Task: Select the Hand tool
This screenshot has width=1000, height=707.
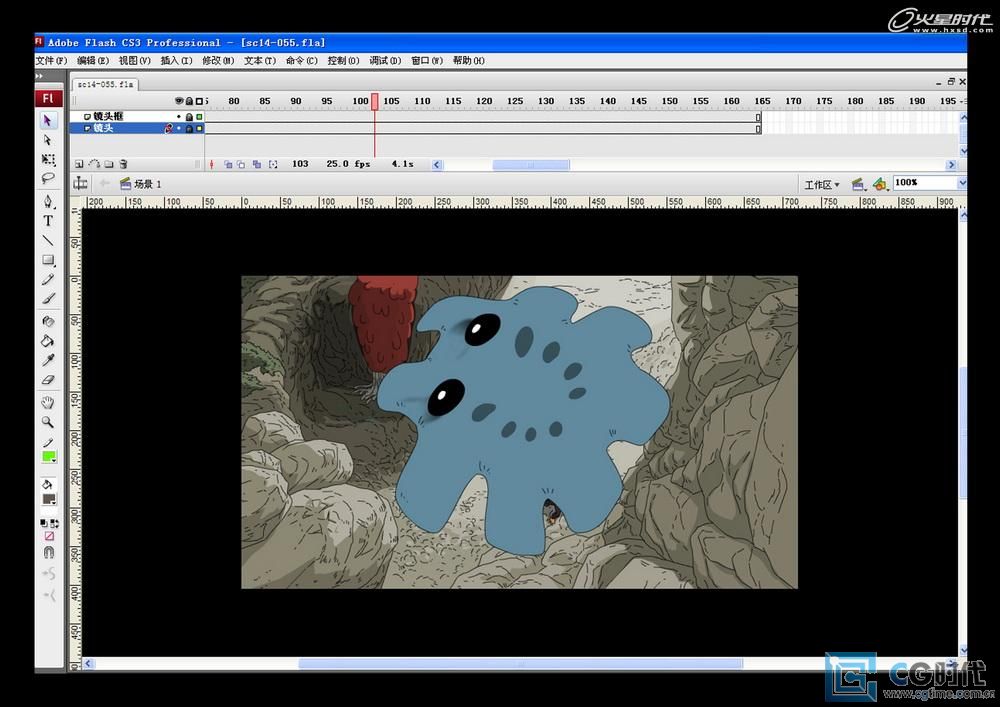Action: pos(48,402)
